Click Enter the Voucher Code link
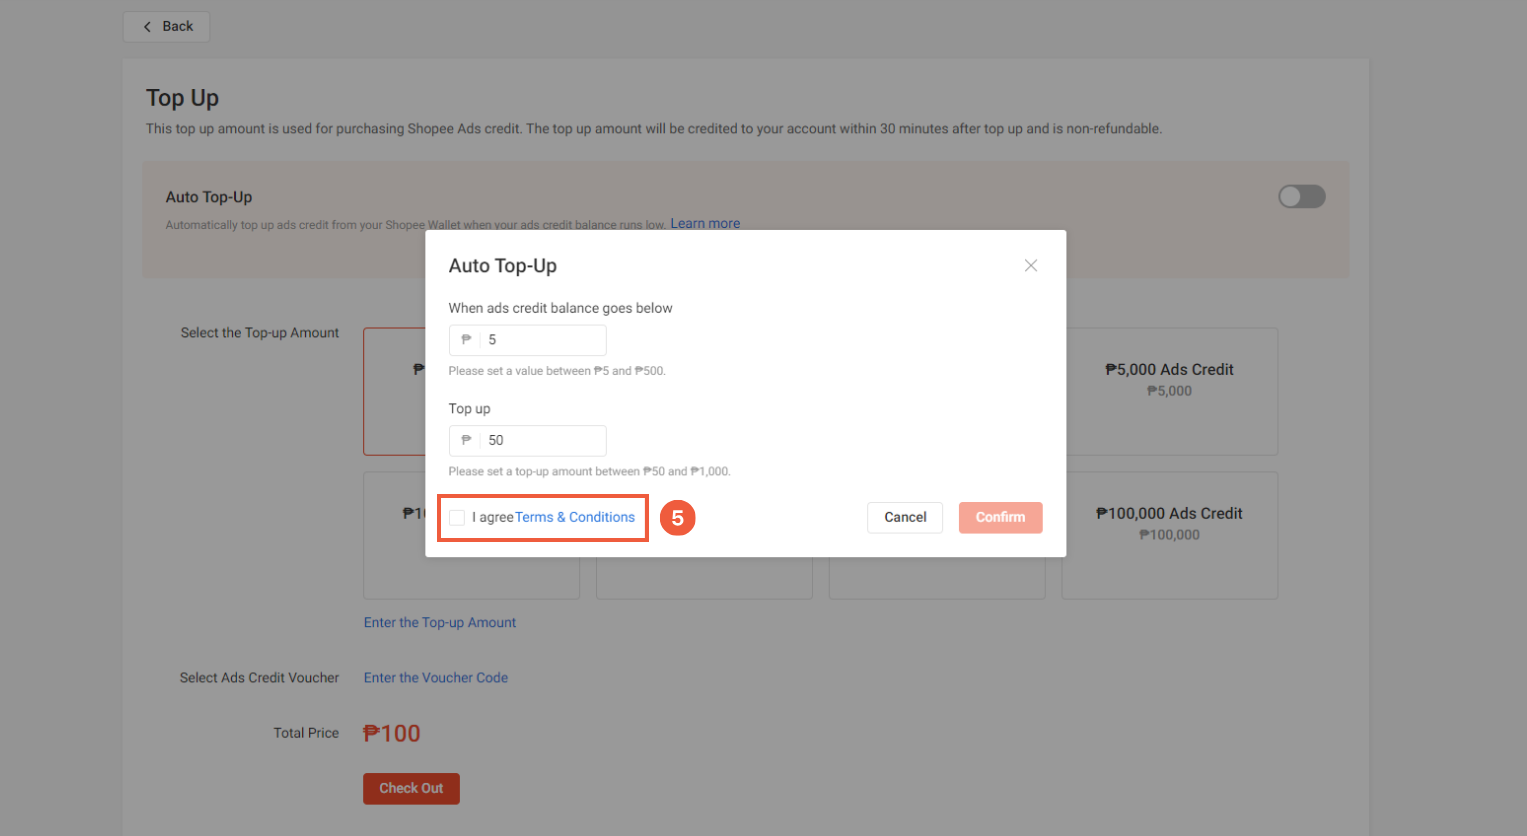Viewport: 1527px width, 836px height. pos(436,677)
